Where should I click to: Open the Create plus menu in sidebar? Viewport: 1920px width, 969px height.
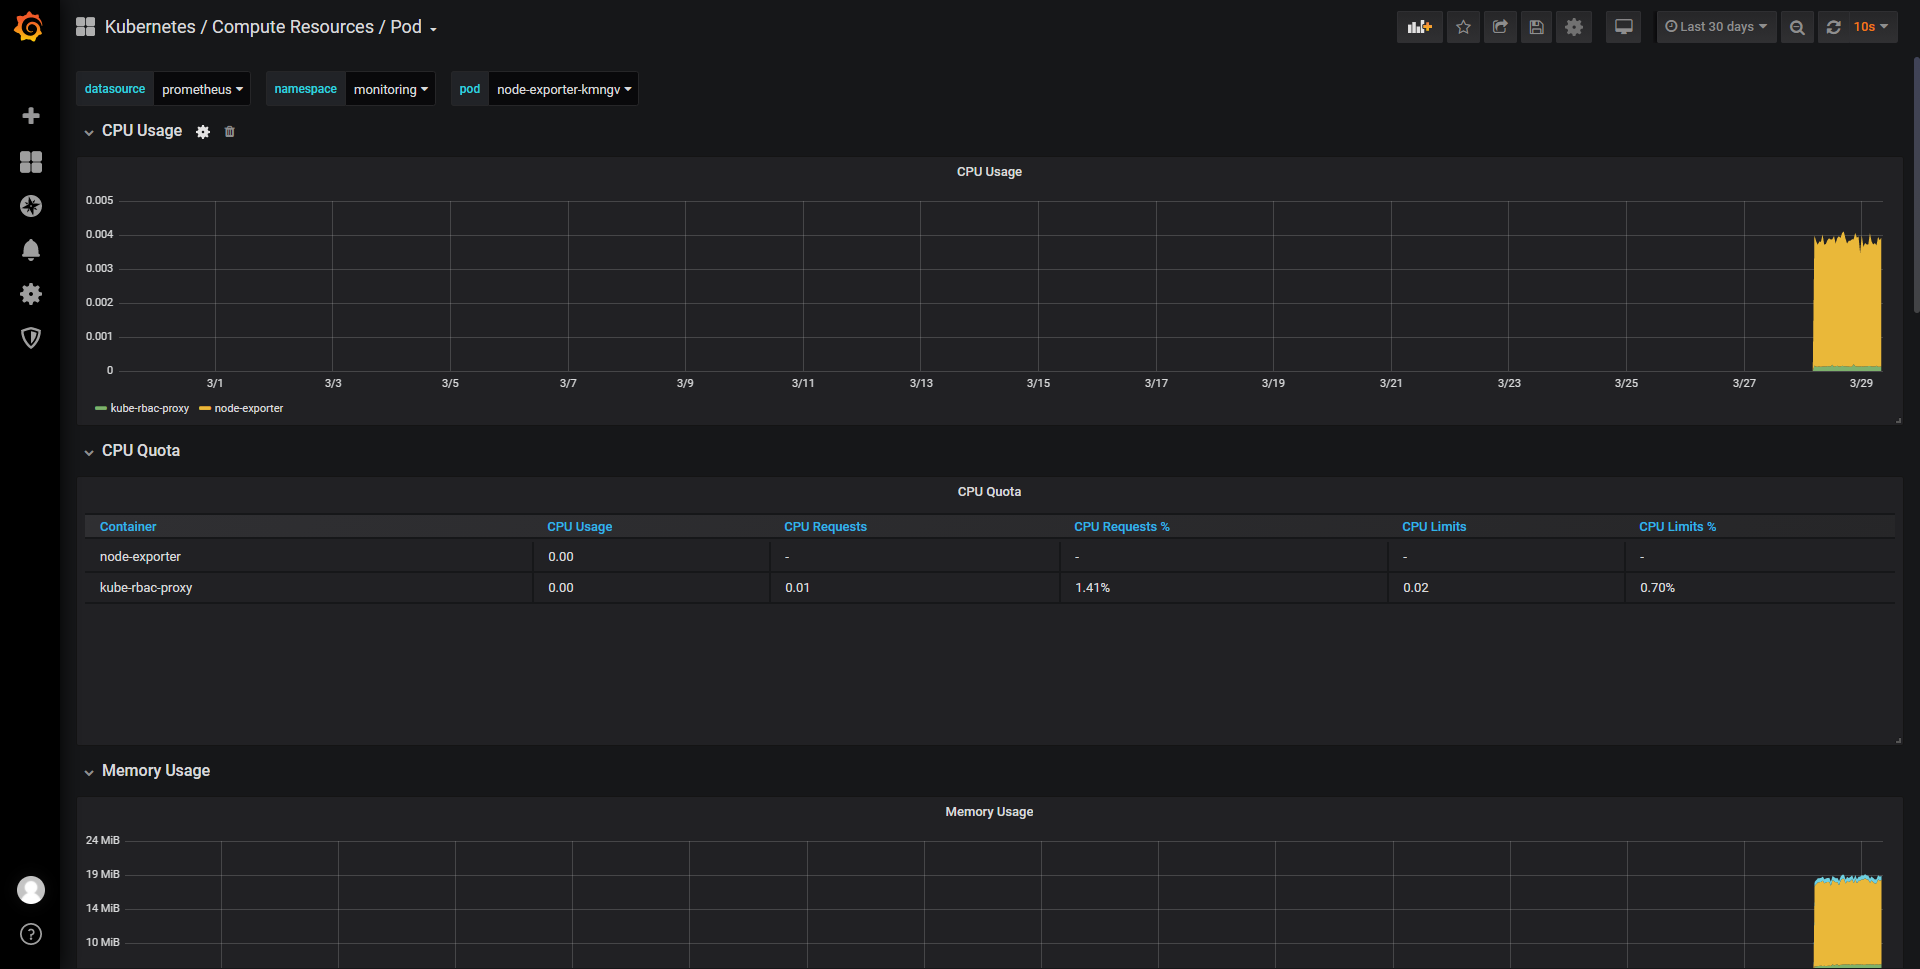point(31,116)
